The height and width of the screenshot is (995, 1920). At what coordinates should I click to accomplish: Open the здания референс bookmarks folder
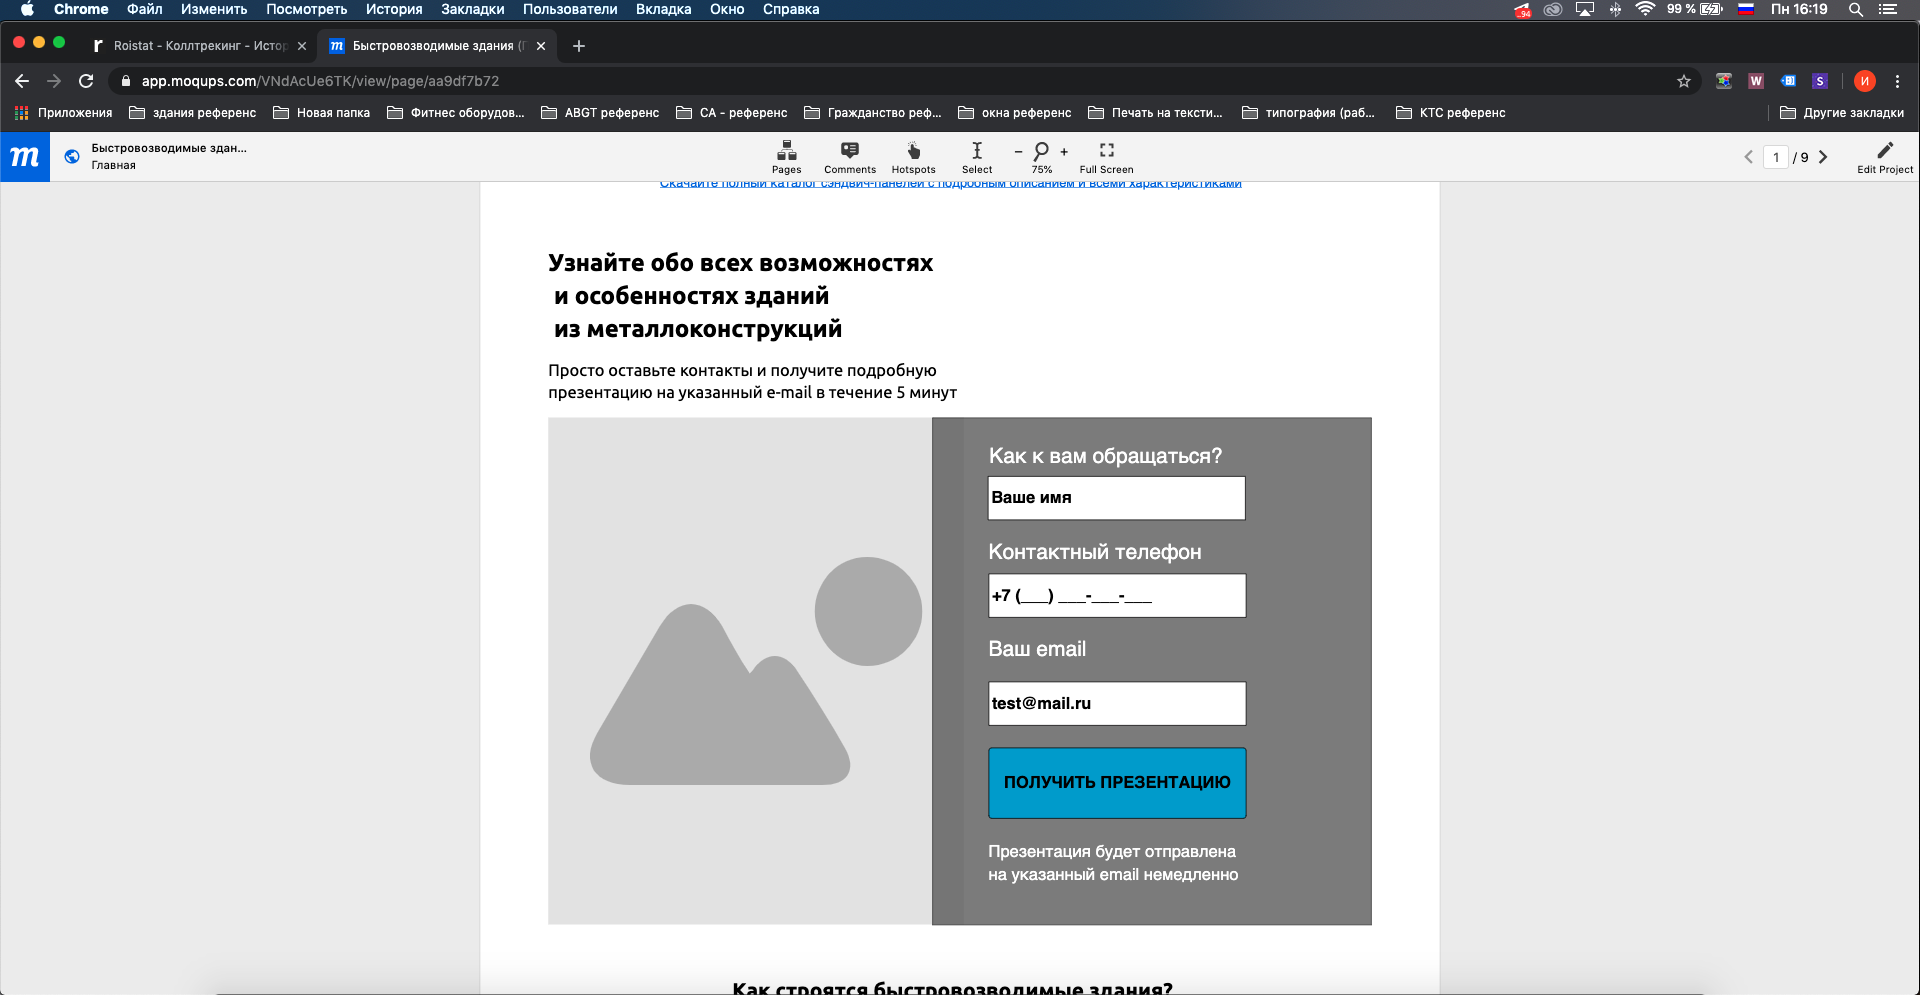tap(193, 113)
